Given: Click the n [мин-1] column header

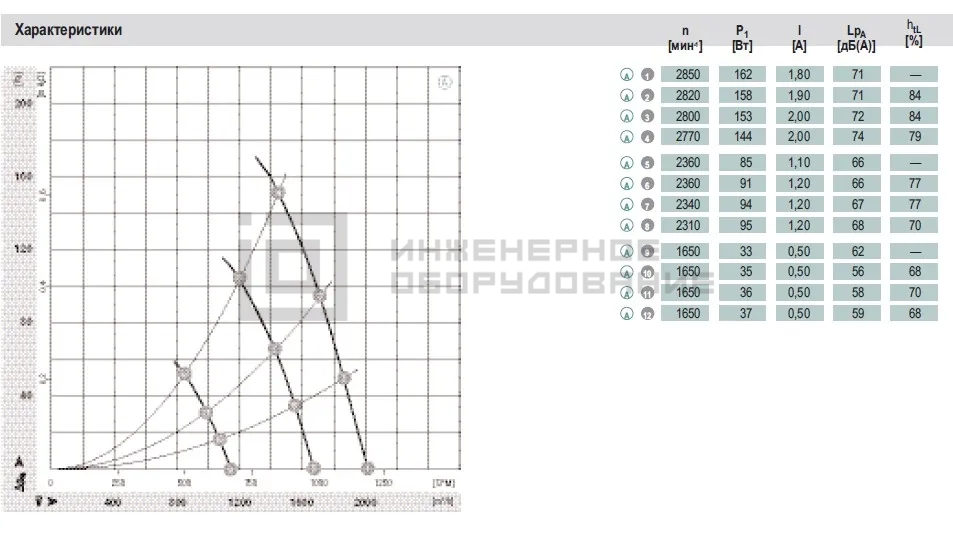Looking at the screenshot, I should pyautogui.click(x=685, y=38).
